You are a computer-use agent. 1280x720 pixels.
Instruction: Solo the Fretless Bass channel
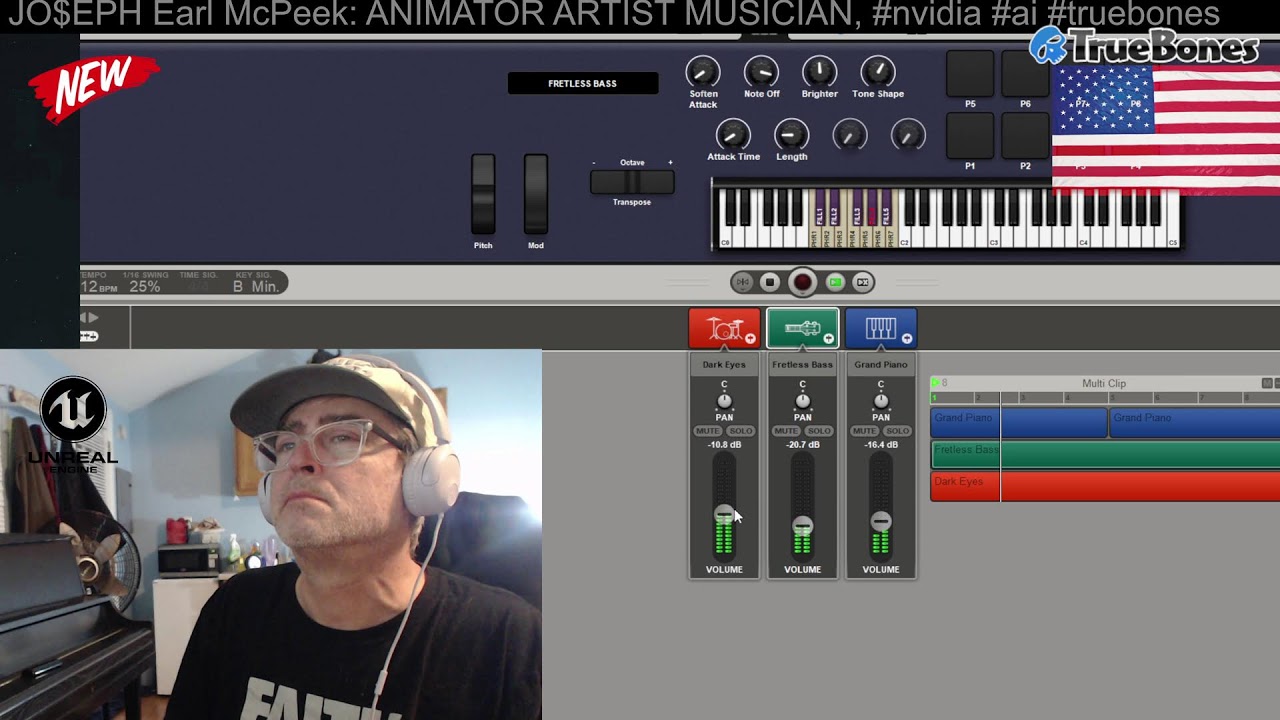(818, 431)
